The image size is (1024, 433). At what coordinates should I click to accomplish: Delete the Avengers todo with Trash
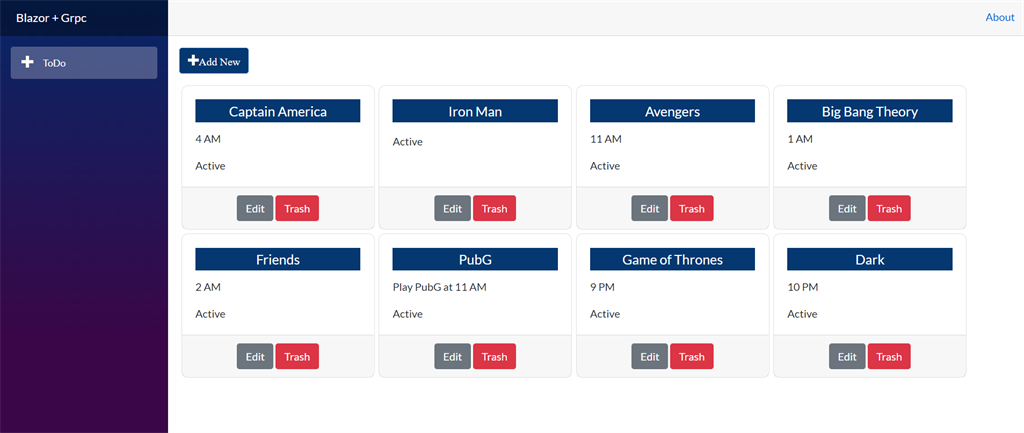(x=692, y=208)
